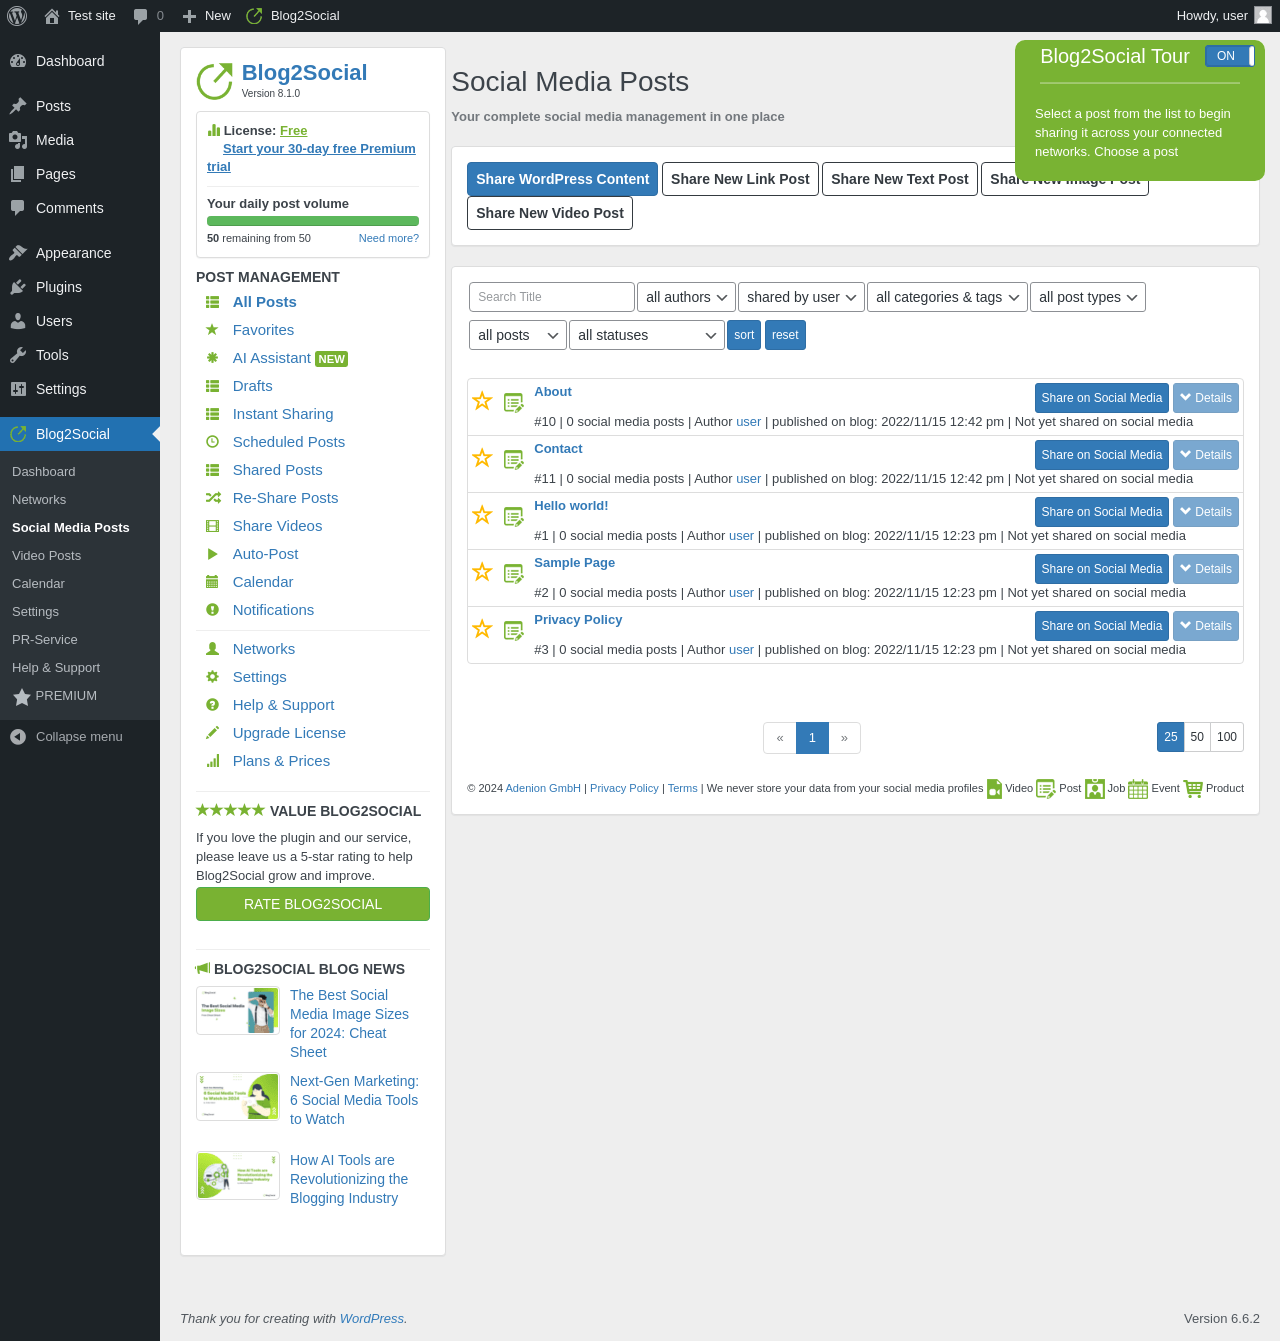This screenshot has width=1280, height=1341.
Task: Click the Favorites star icon in Post Management
Action: tap(212, 330)
